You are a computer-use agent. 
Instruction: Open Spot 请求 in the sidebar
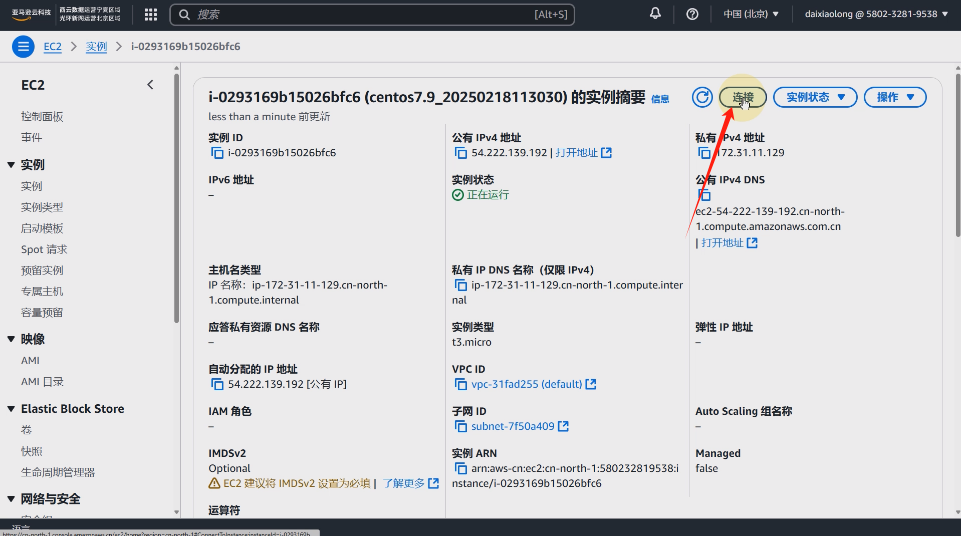(44, 249)
